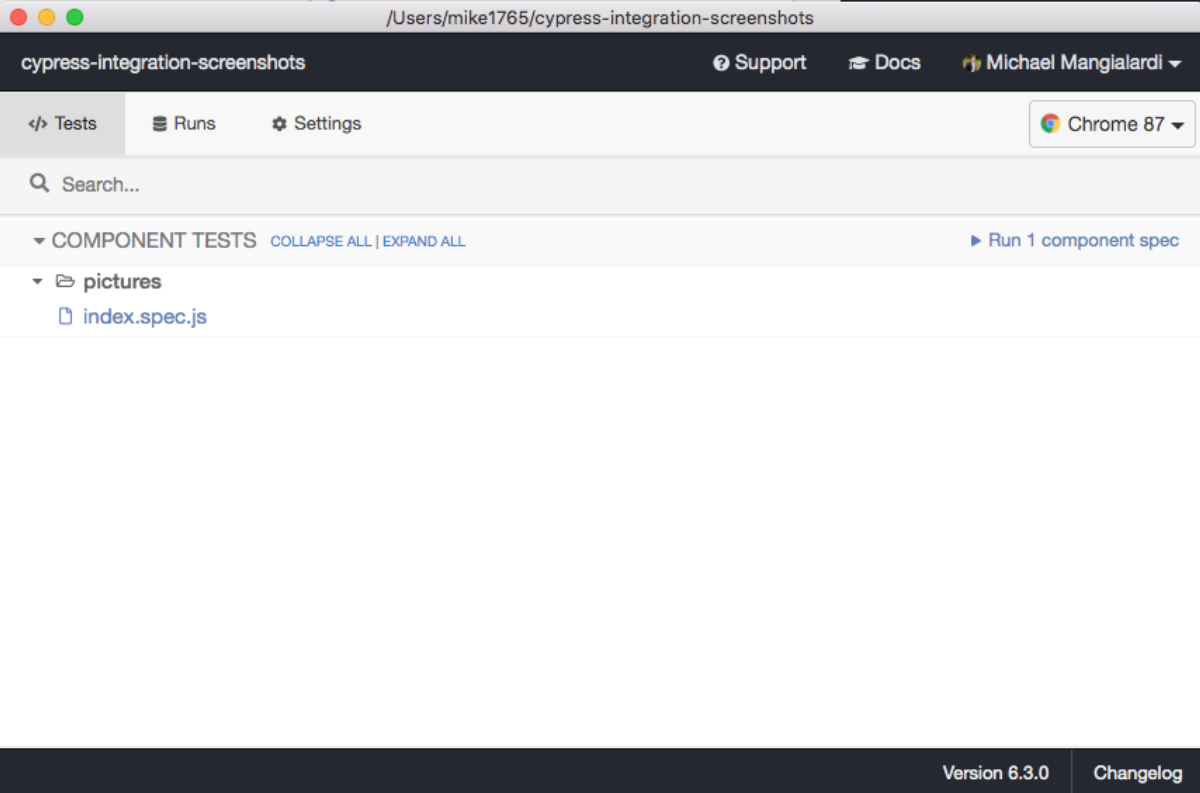The height and width of the screenshot is (793, 1200).
Task: Click the magnifying glass search icon
Action: pos(39,183)
